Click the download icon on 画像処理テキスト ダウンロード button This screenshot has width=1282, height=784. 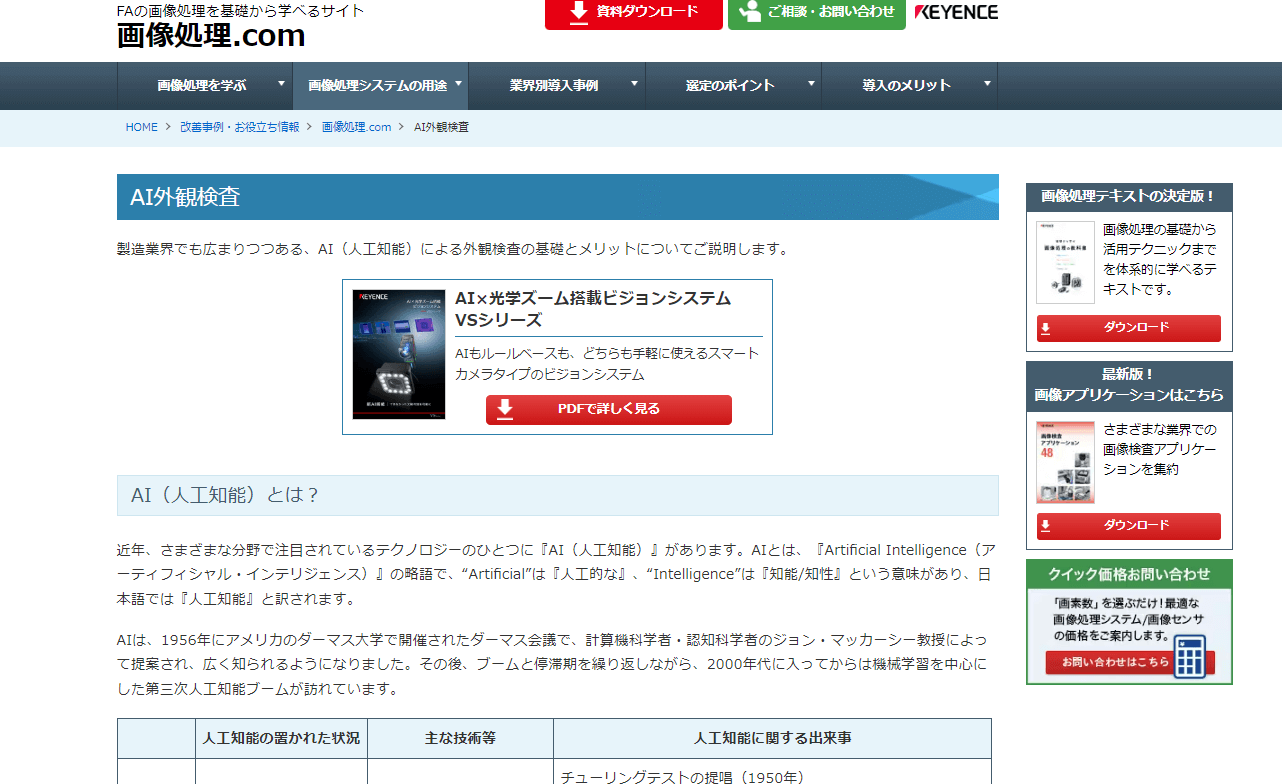pyautogui.click(x=1047, y=326)
